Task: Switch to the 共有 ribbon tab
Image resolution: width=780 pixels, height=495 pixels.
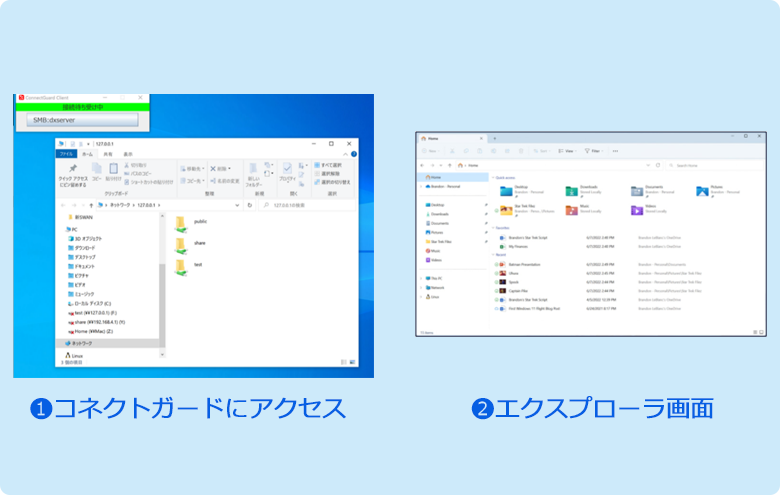Action: pyautogui.click(x=107, y=154)
